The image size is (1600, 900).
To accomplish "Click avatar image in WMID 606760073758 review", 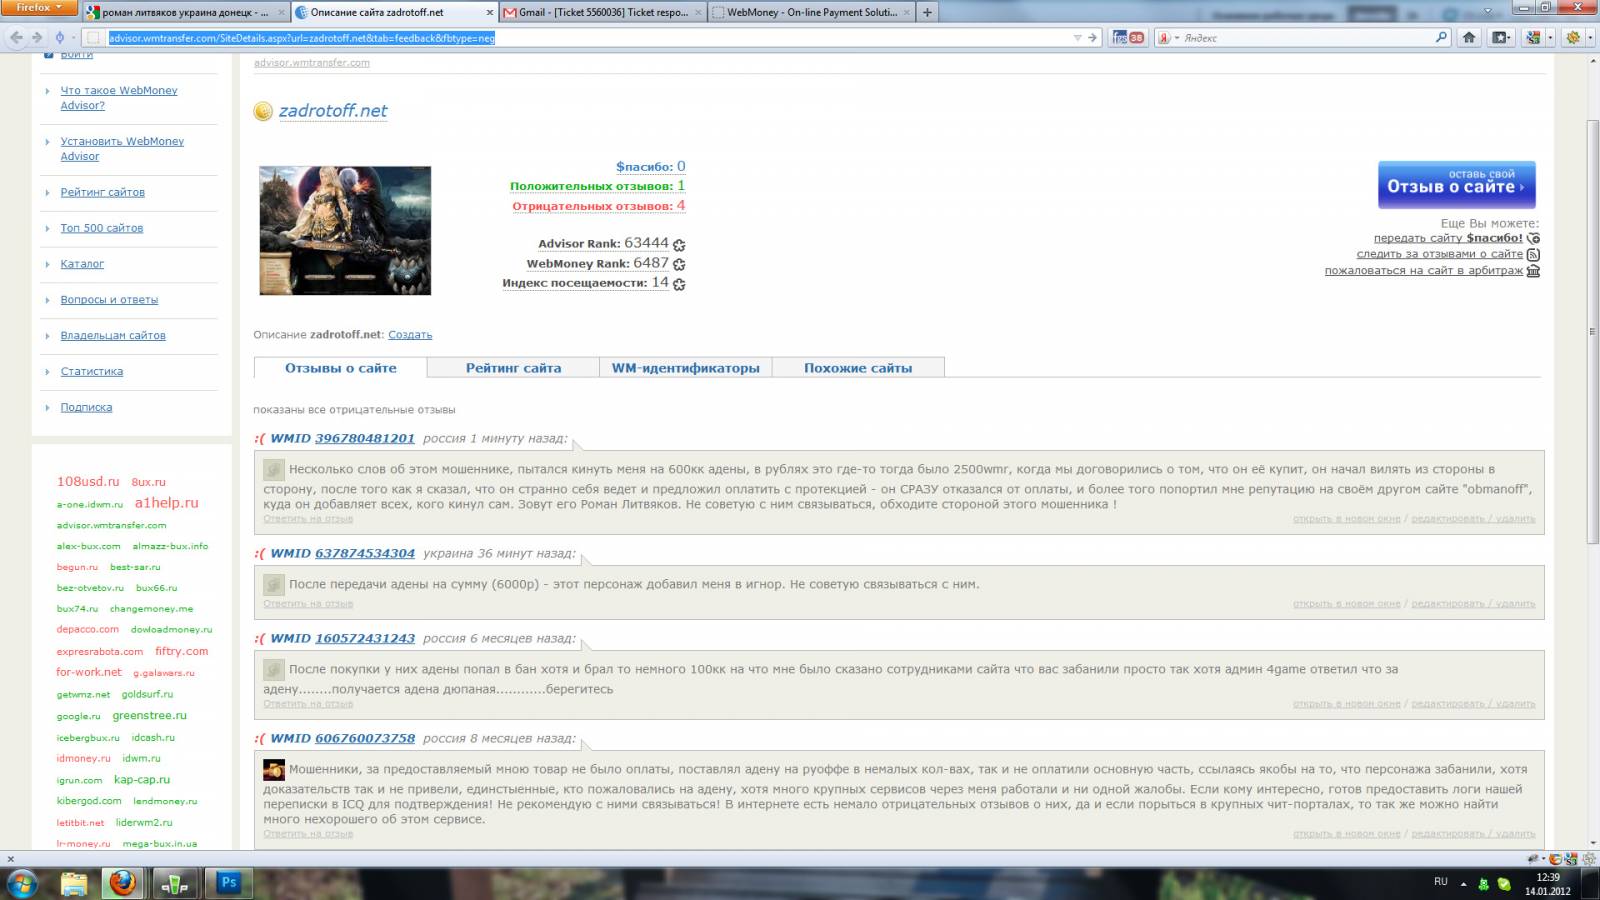I will [x=274, y=769].
